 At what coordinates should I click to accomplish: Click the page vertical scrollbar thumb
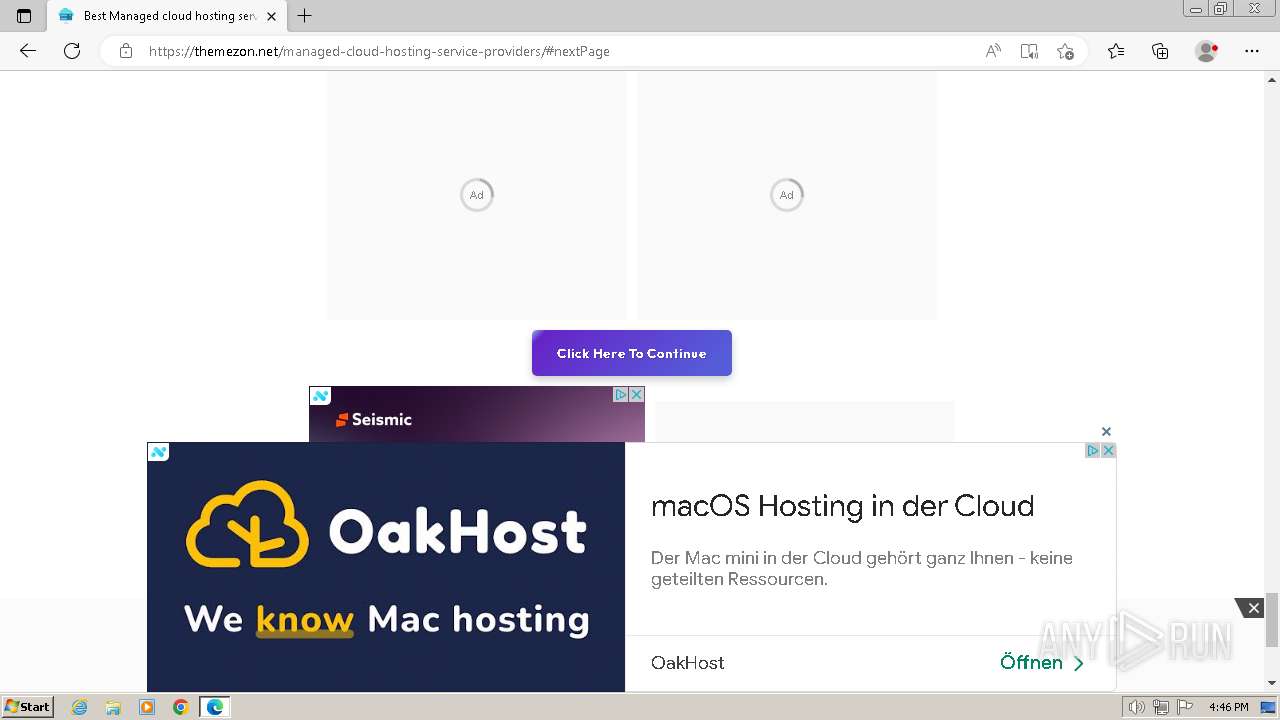coord(1272,620)
